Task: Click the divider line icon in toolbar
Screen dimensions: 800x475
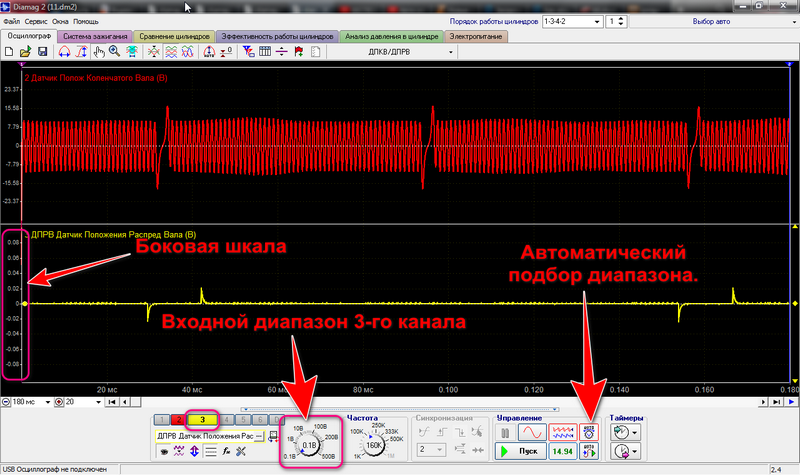Action: 282,52
